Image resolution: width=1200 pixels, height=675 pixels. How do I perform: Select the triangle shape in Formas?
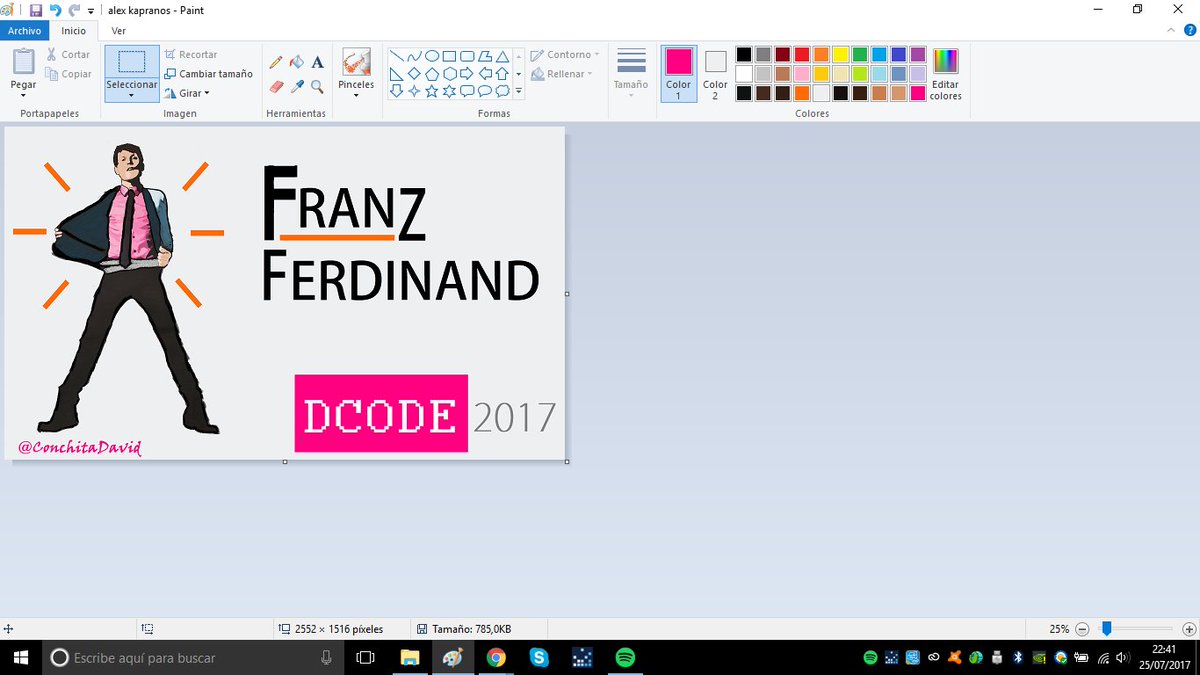click(x=503, y=56)
